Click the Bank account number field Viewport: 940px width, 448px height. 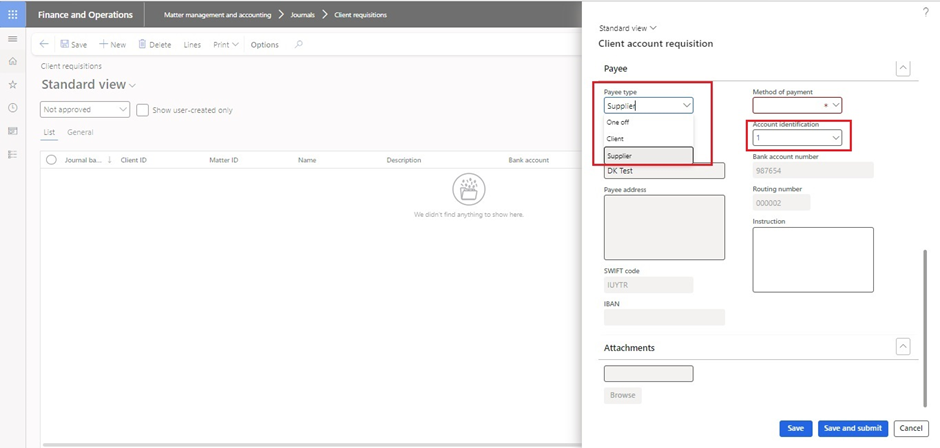(x=813, y=171)
